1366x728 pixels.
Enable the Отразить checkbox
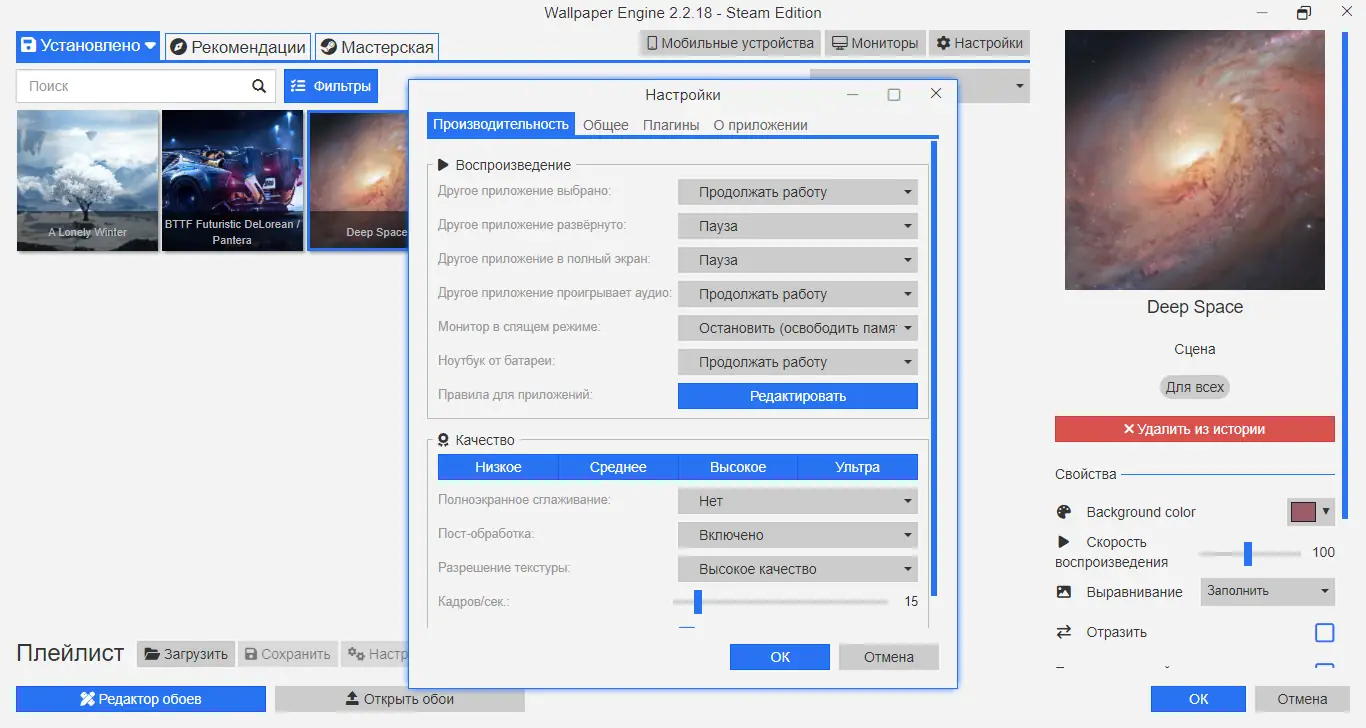(x=1324, y=632)
